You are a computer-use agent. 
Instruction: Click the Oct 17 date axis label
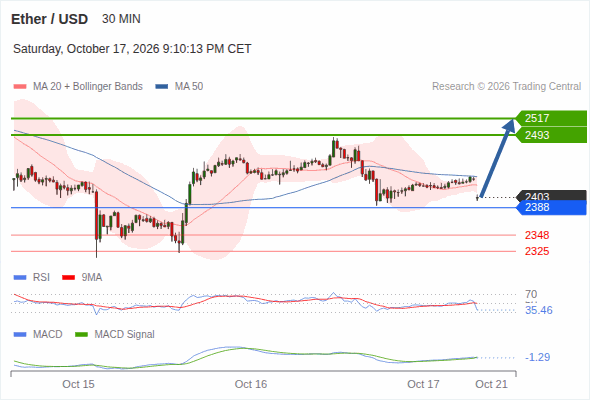pos(423,384)
